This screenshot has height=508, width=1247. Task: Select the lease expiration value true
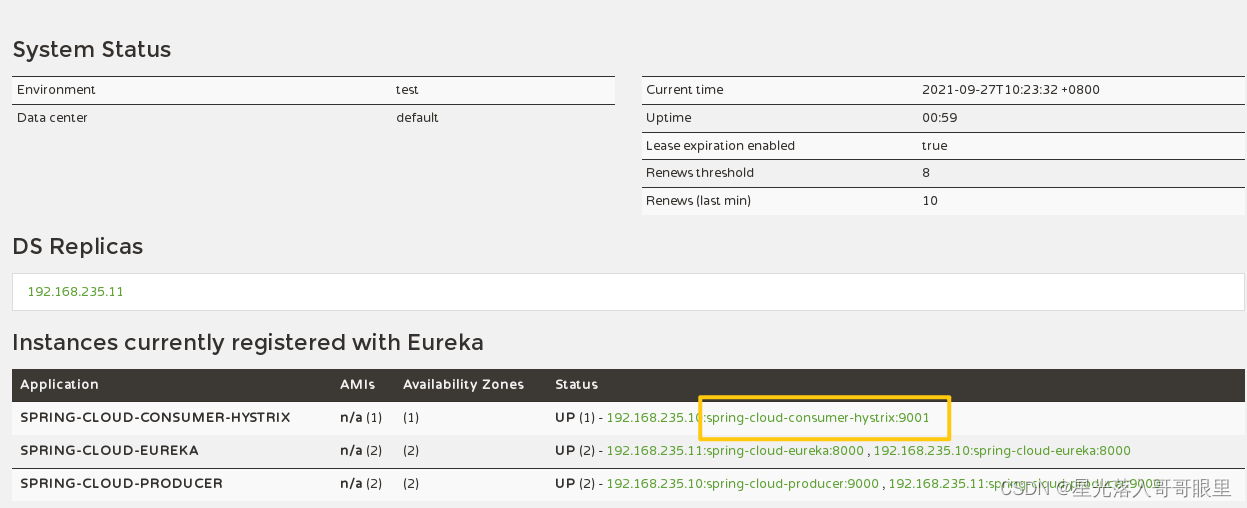point(934,146)
